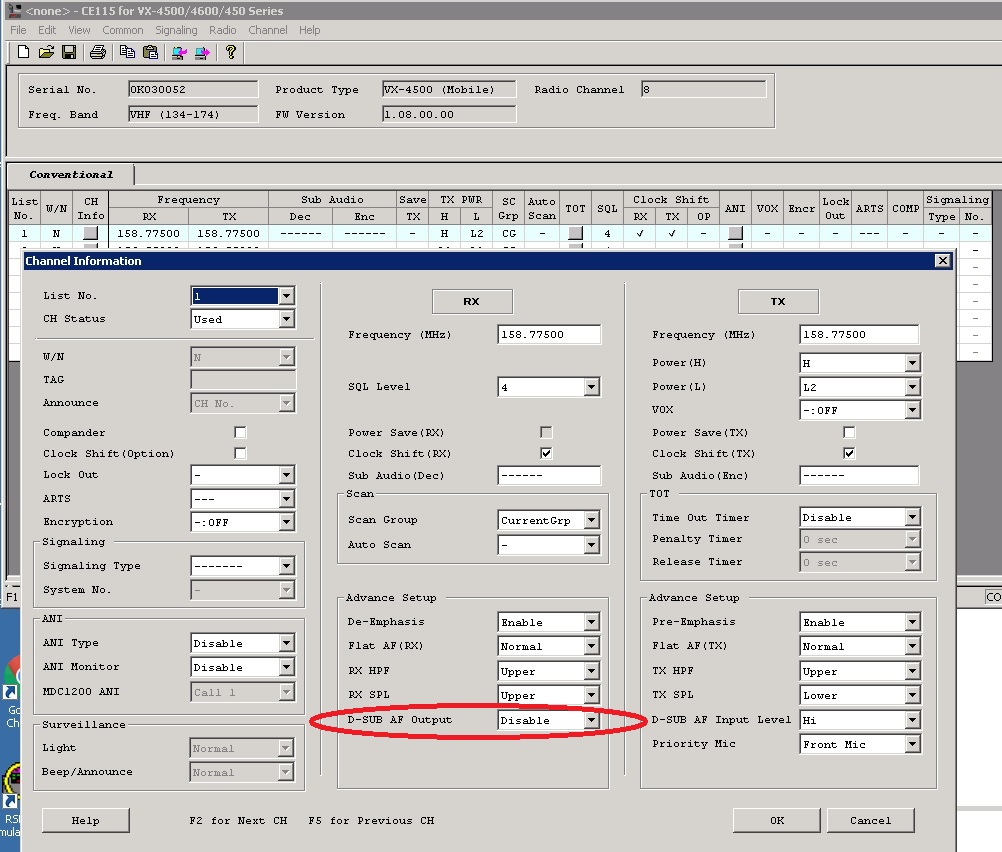Click the RX header button
The image size is (1002, 852).
click(x=472, y=302)
